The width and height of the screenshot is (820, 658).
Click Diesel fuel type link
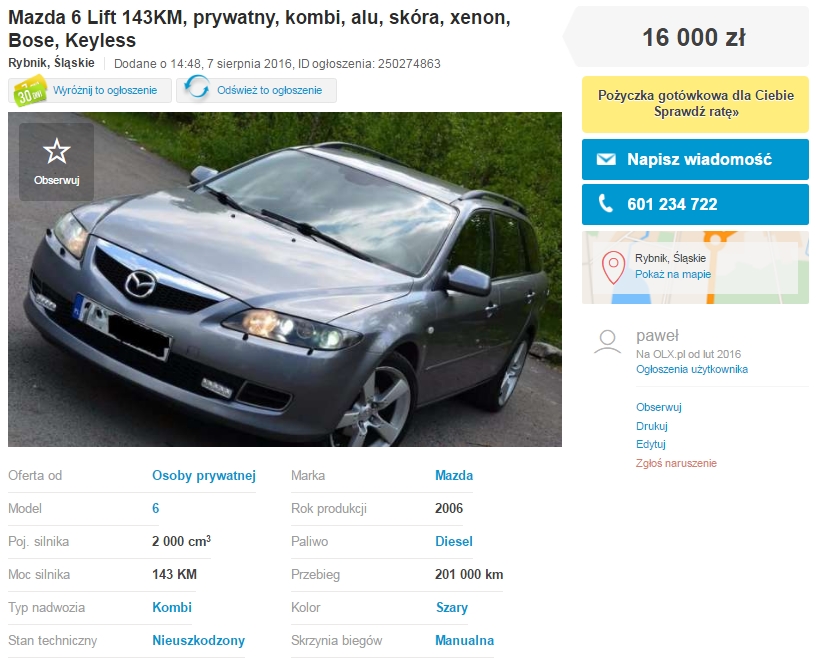pyautogui.click(x=453, y=541)
